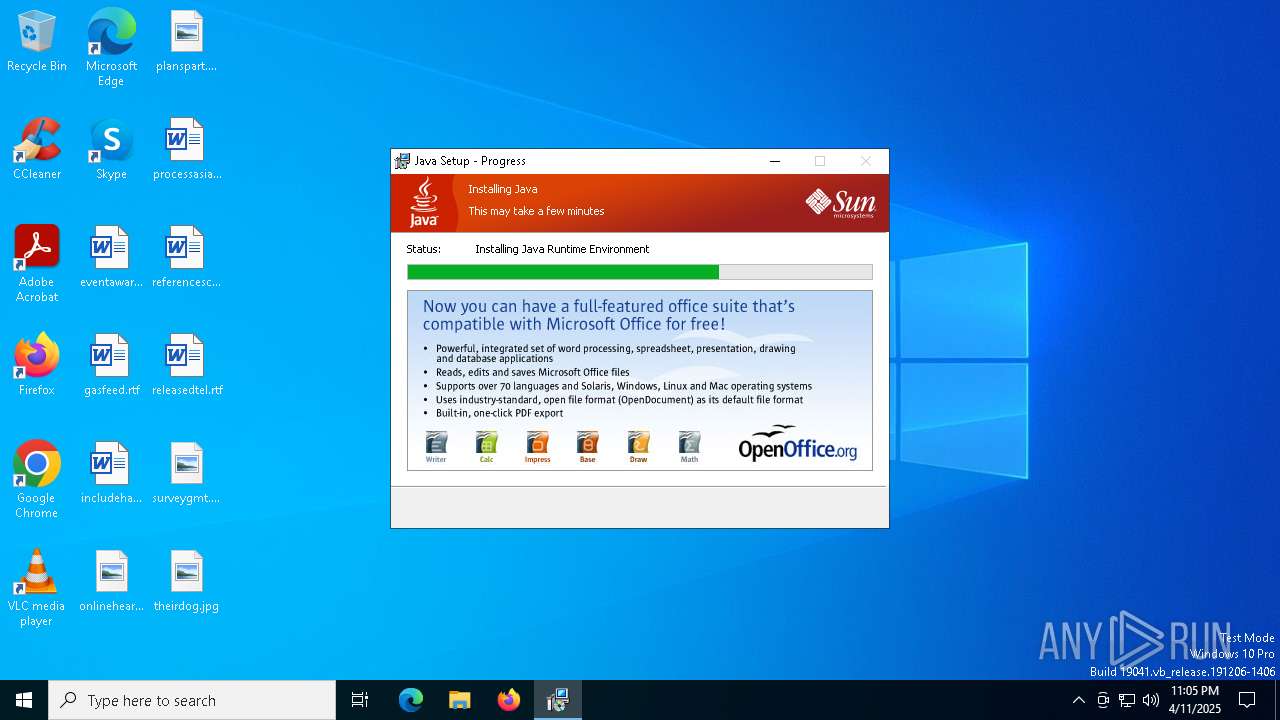Viewport: 1280px width, 720px height.
Task: Click the Sun Microsystems logo
Action: tap(841, 203)
